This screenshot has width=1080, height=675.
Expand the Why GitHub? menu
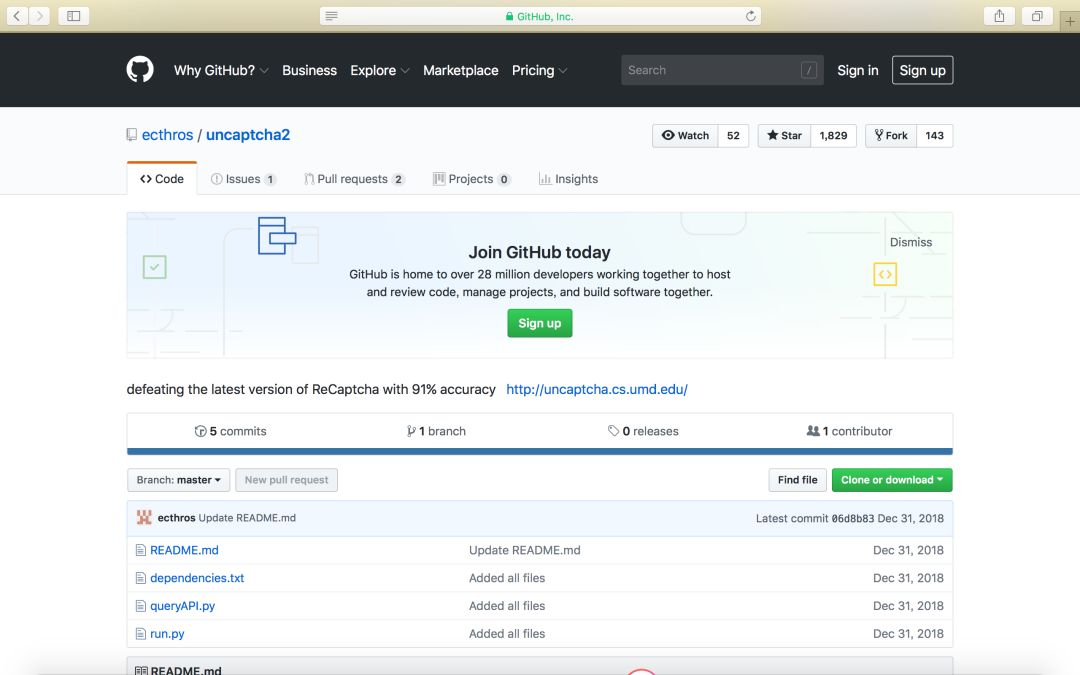coord(221,70)
